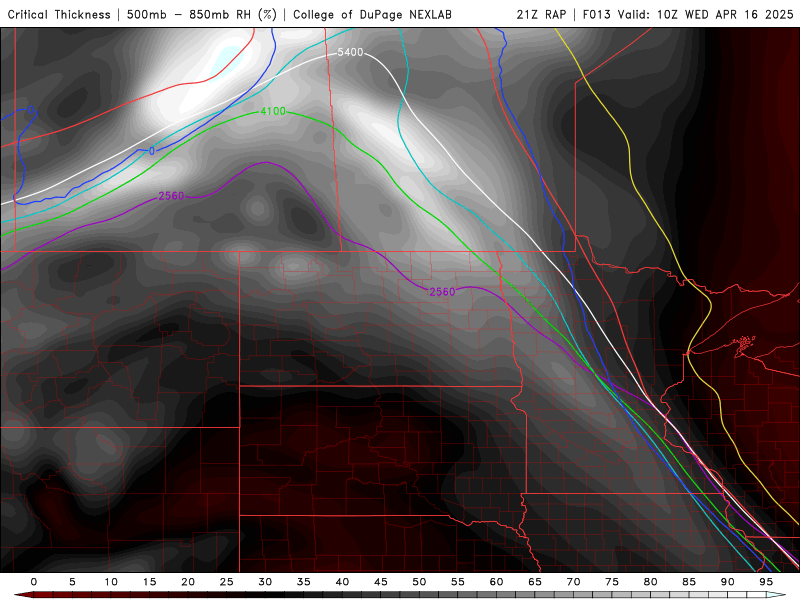Click the colorbar value 55
The height and width of the screenshot is (600, 800).
(458, 582)
